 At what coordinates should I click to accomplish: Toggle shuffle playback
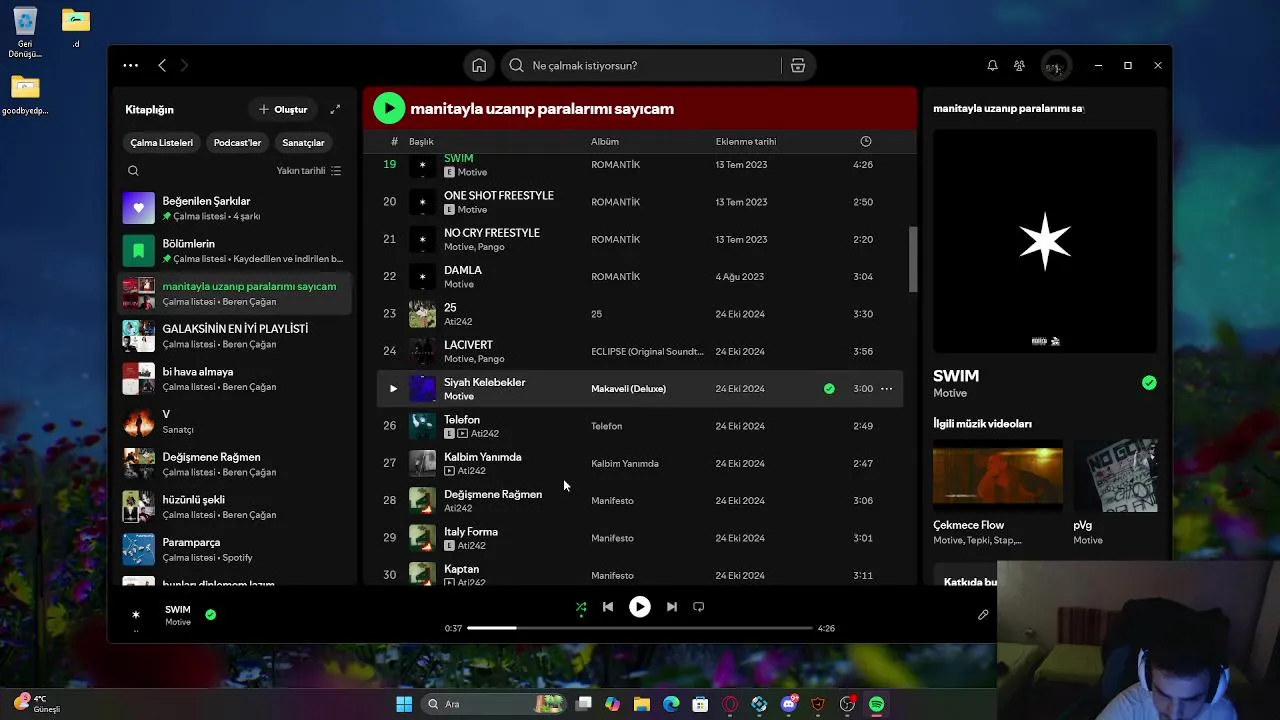pos(581,607)
